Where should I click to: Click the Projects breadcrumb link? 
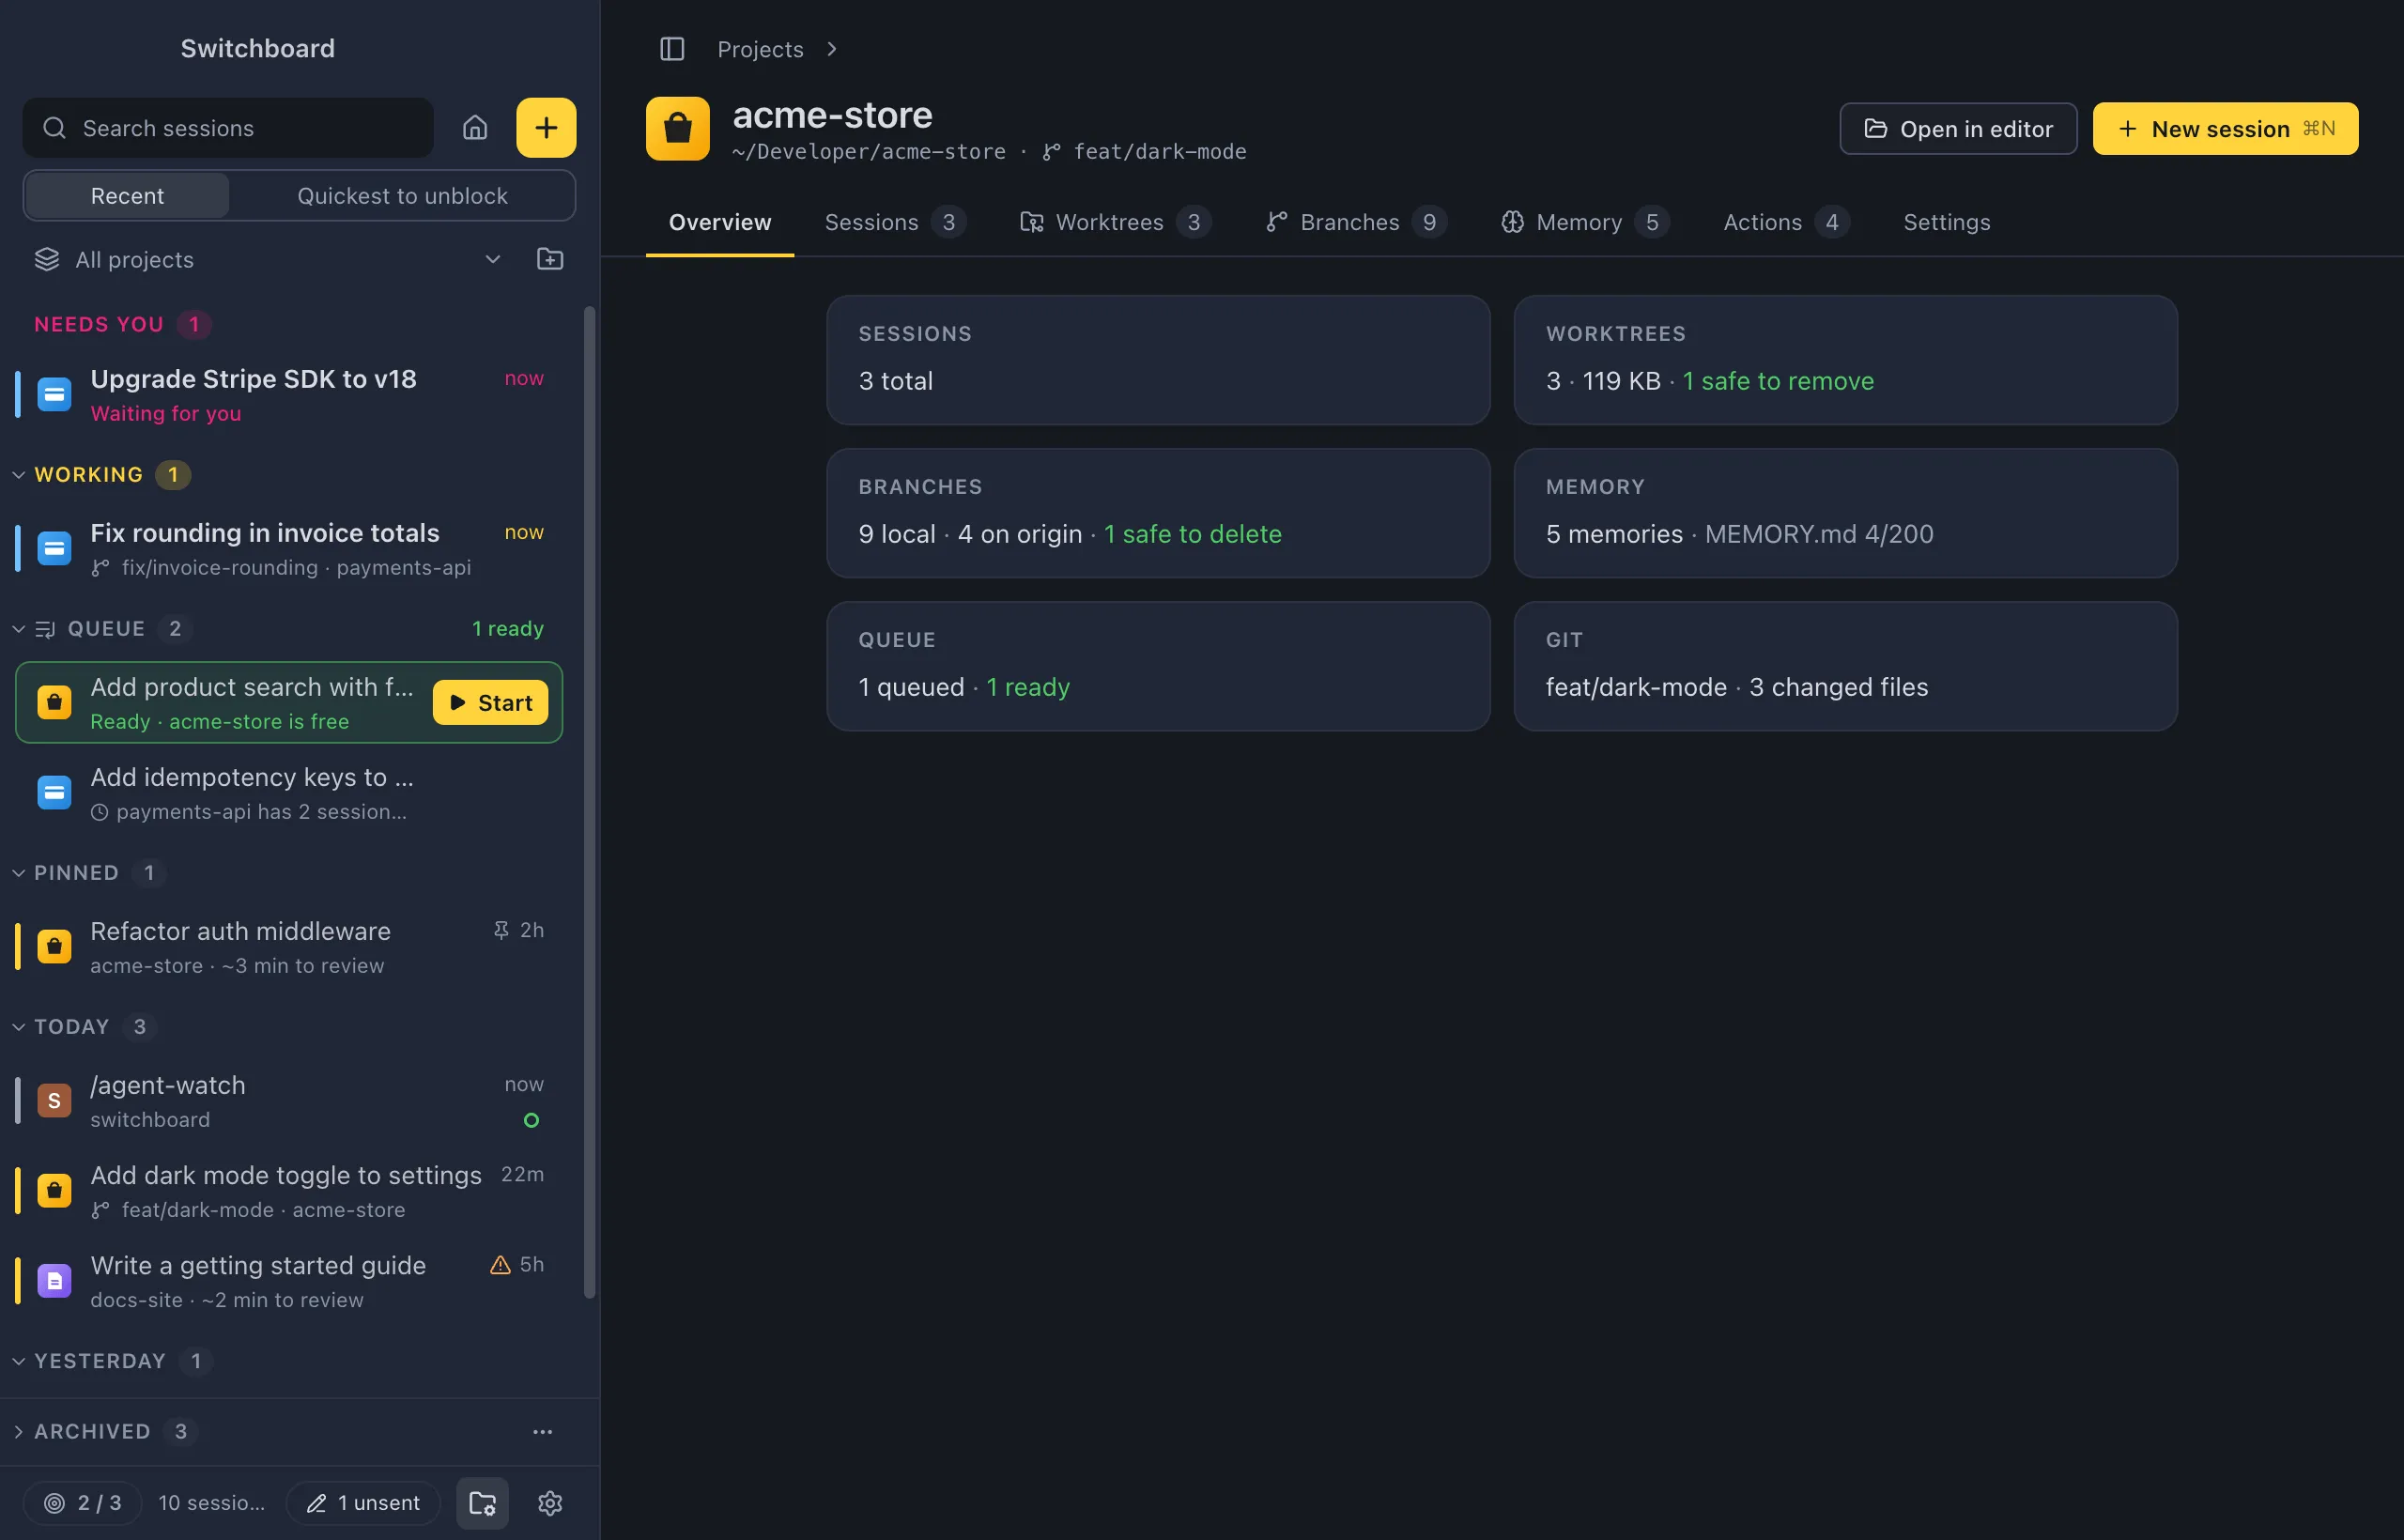click(760, 49)
